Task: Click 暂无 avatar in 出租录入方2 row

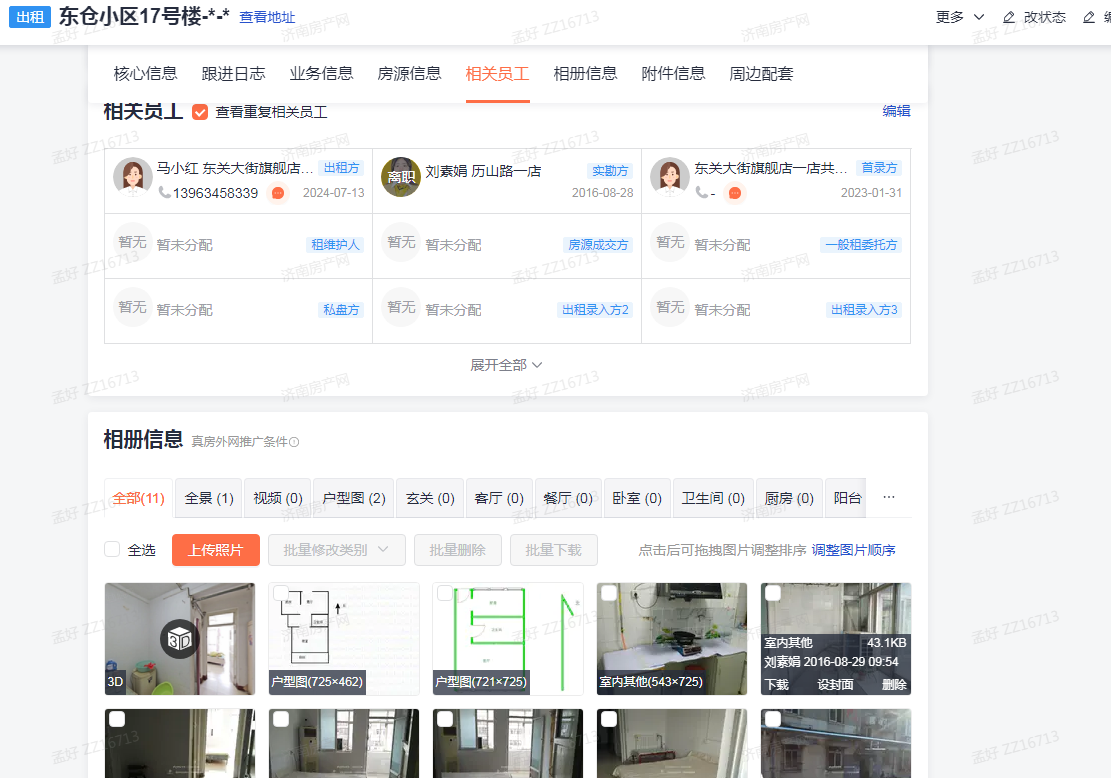Action: pyautogui.click(x=401, y=307)
